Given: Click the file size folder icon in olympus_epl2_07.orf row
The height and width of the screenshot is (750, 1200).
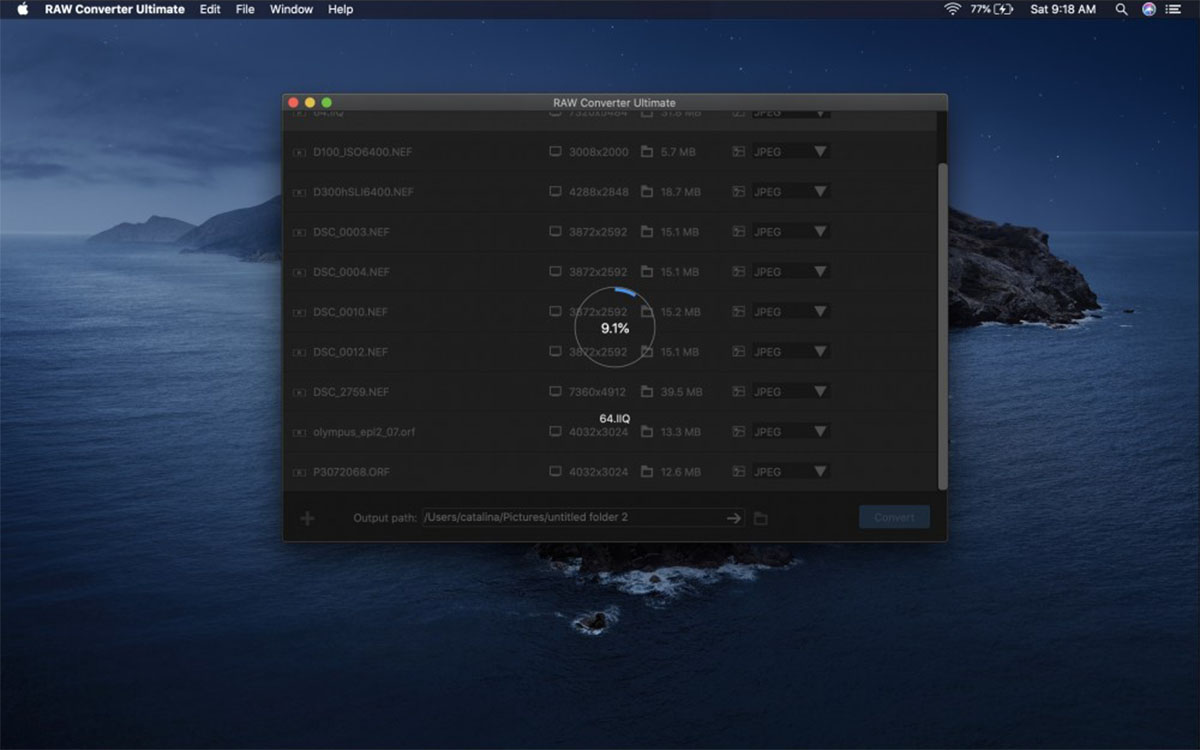Looking at the screenshot, I should [647, 431].
